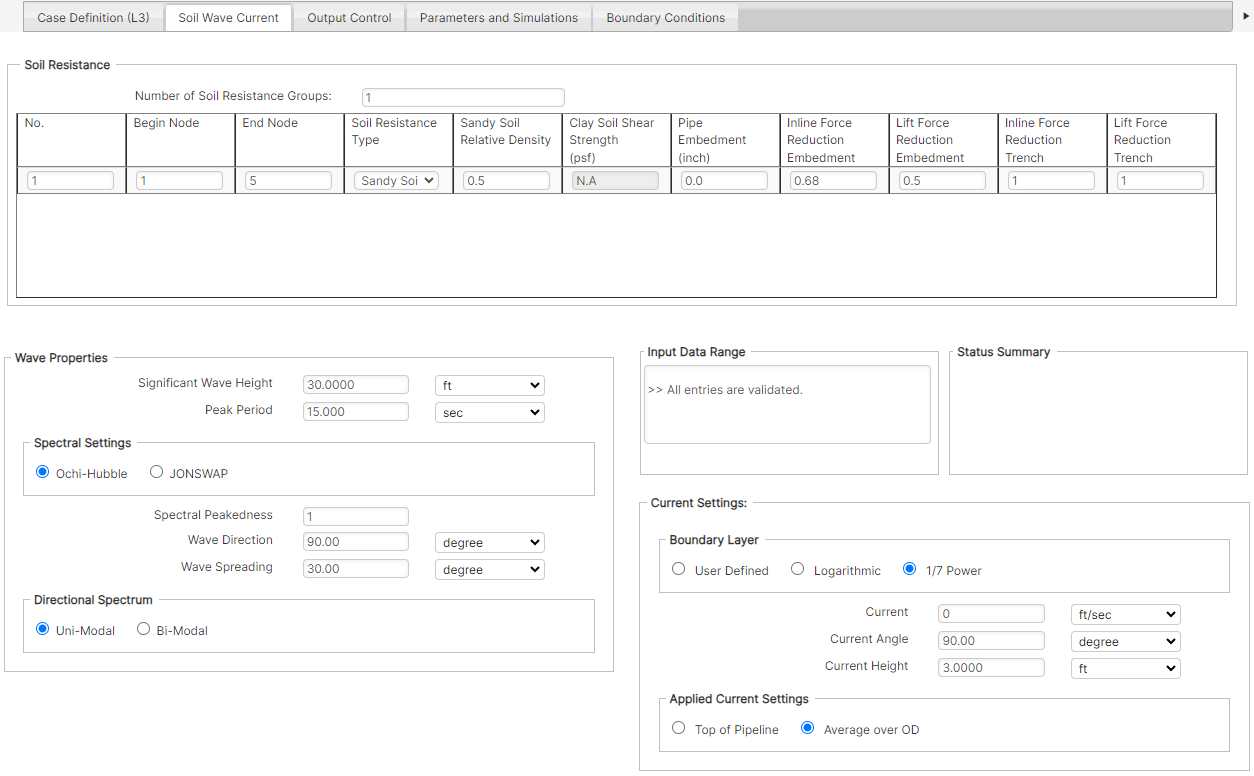Open the Peak Period unit dropdown
This screenshot has width=1254, height=776.
[x=489, y=411]
